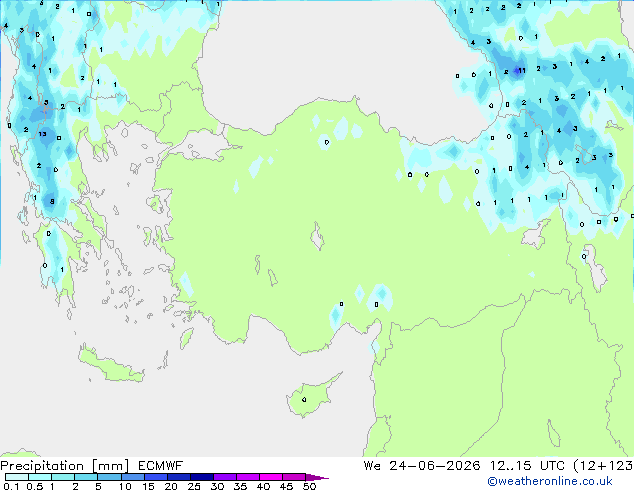Select the 20–25 mm legend color swatch
This screenshot has height=490, width=634.
coord(178,477)
